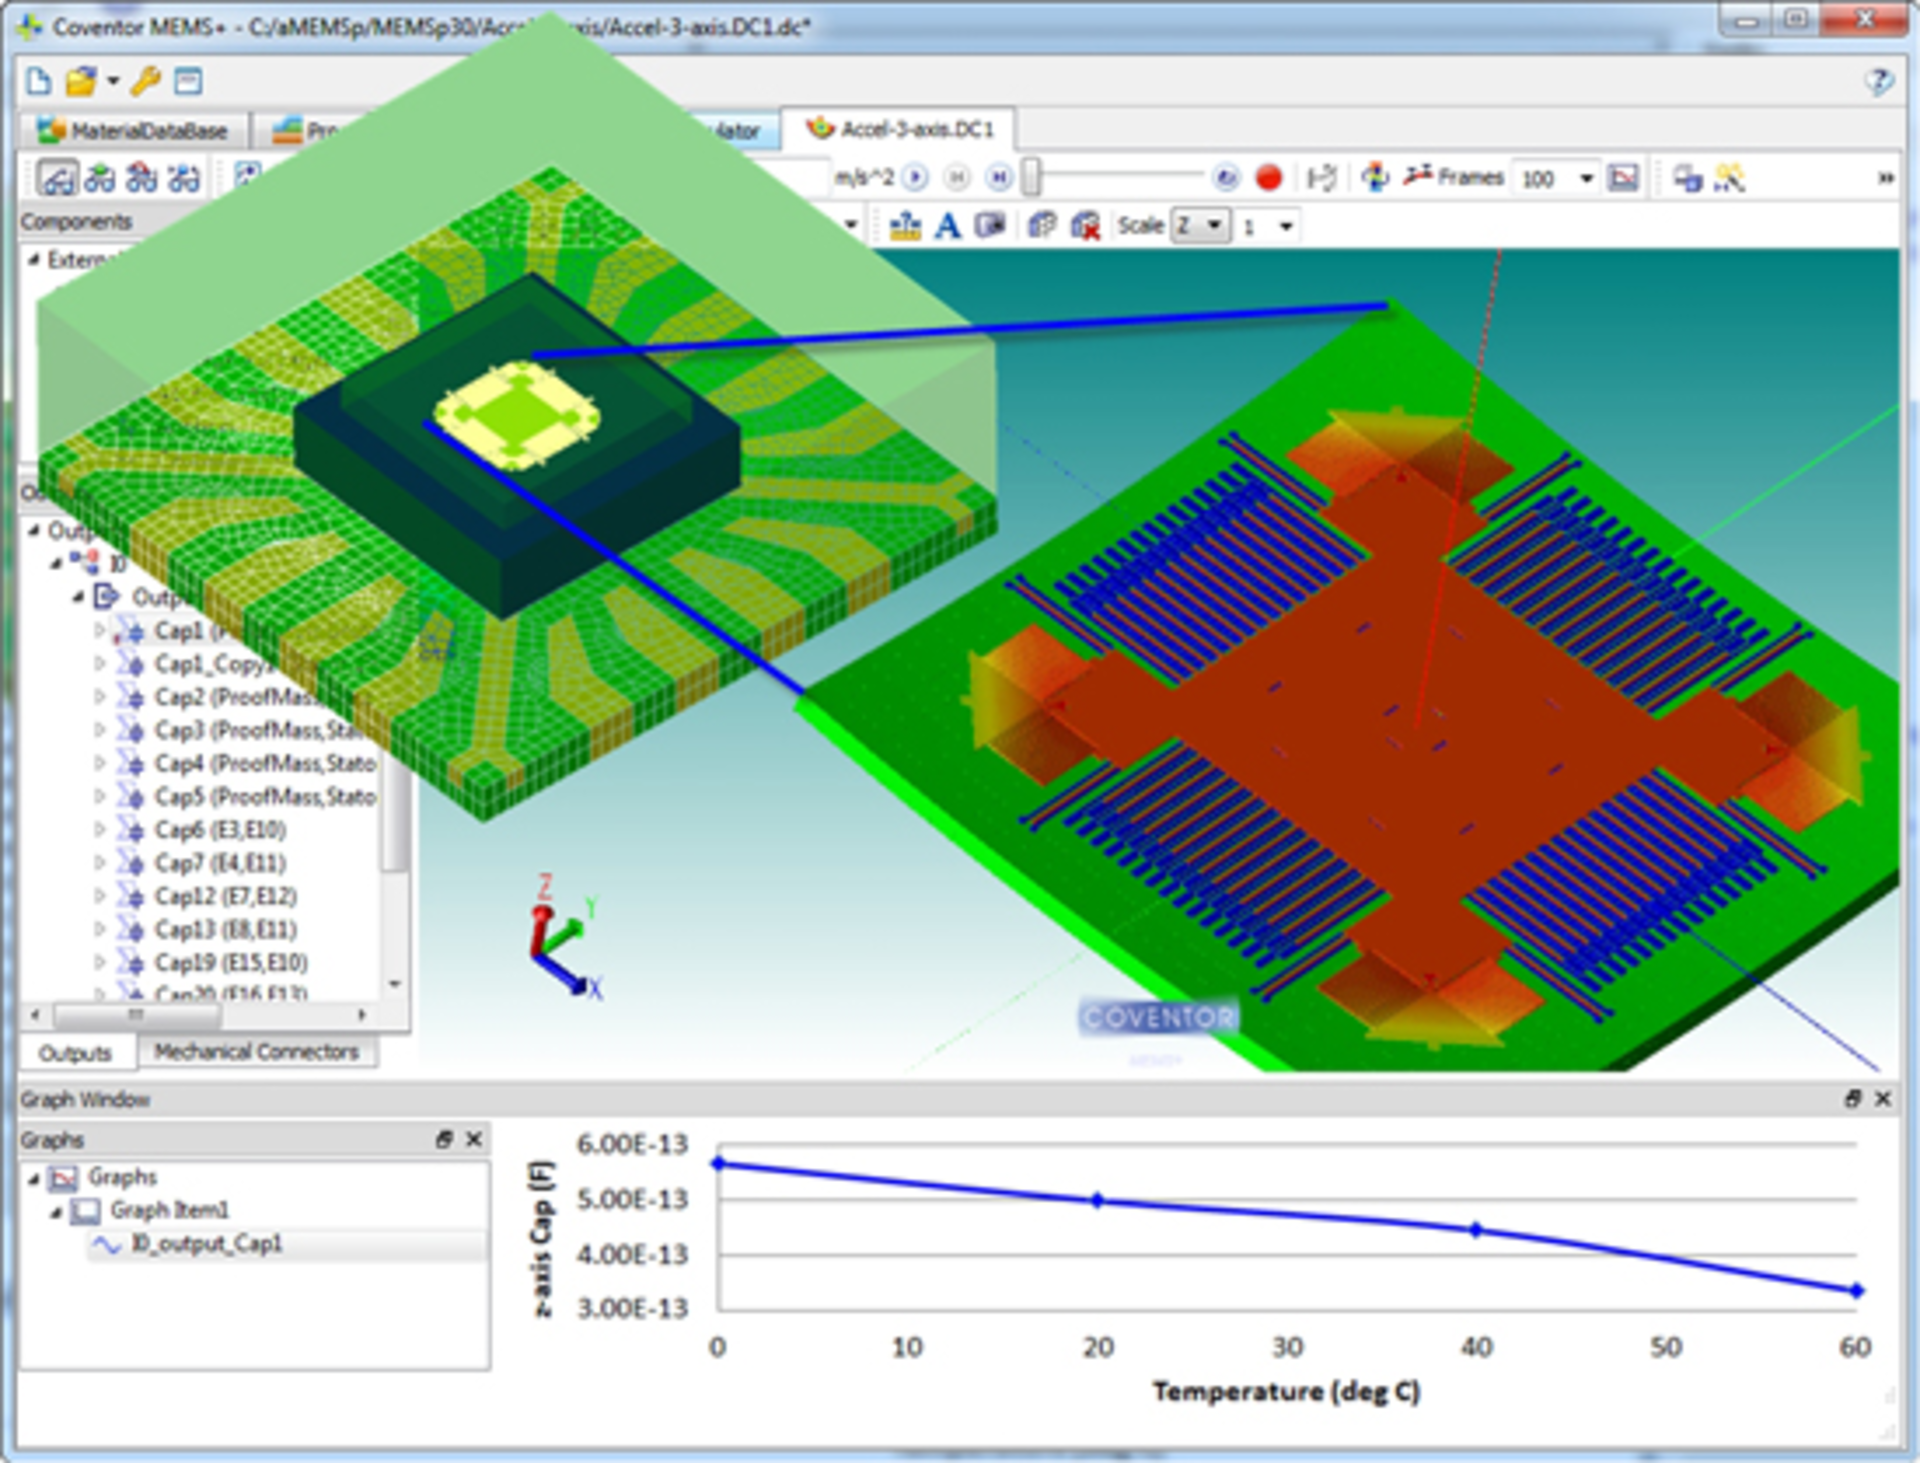
Task: Toggle the floating state of the Graphs panel
Action: point(443,1139)
